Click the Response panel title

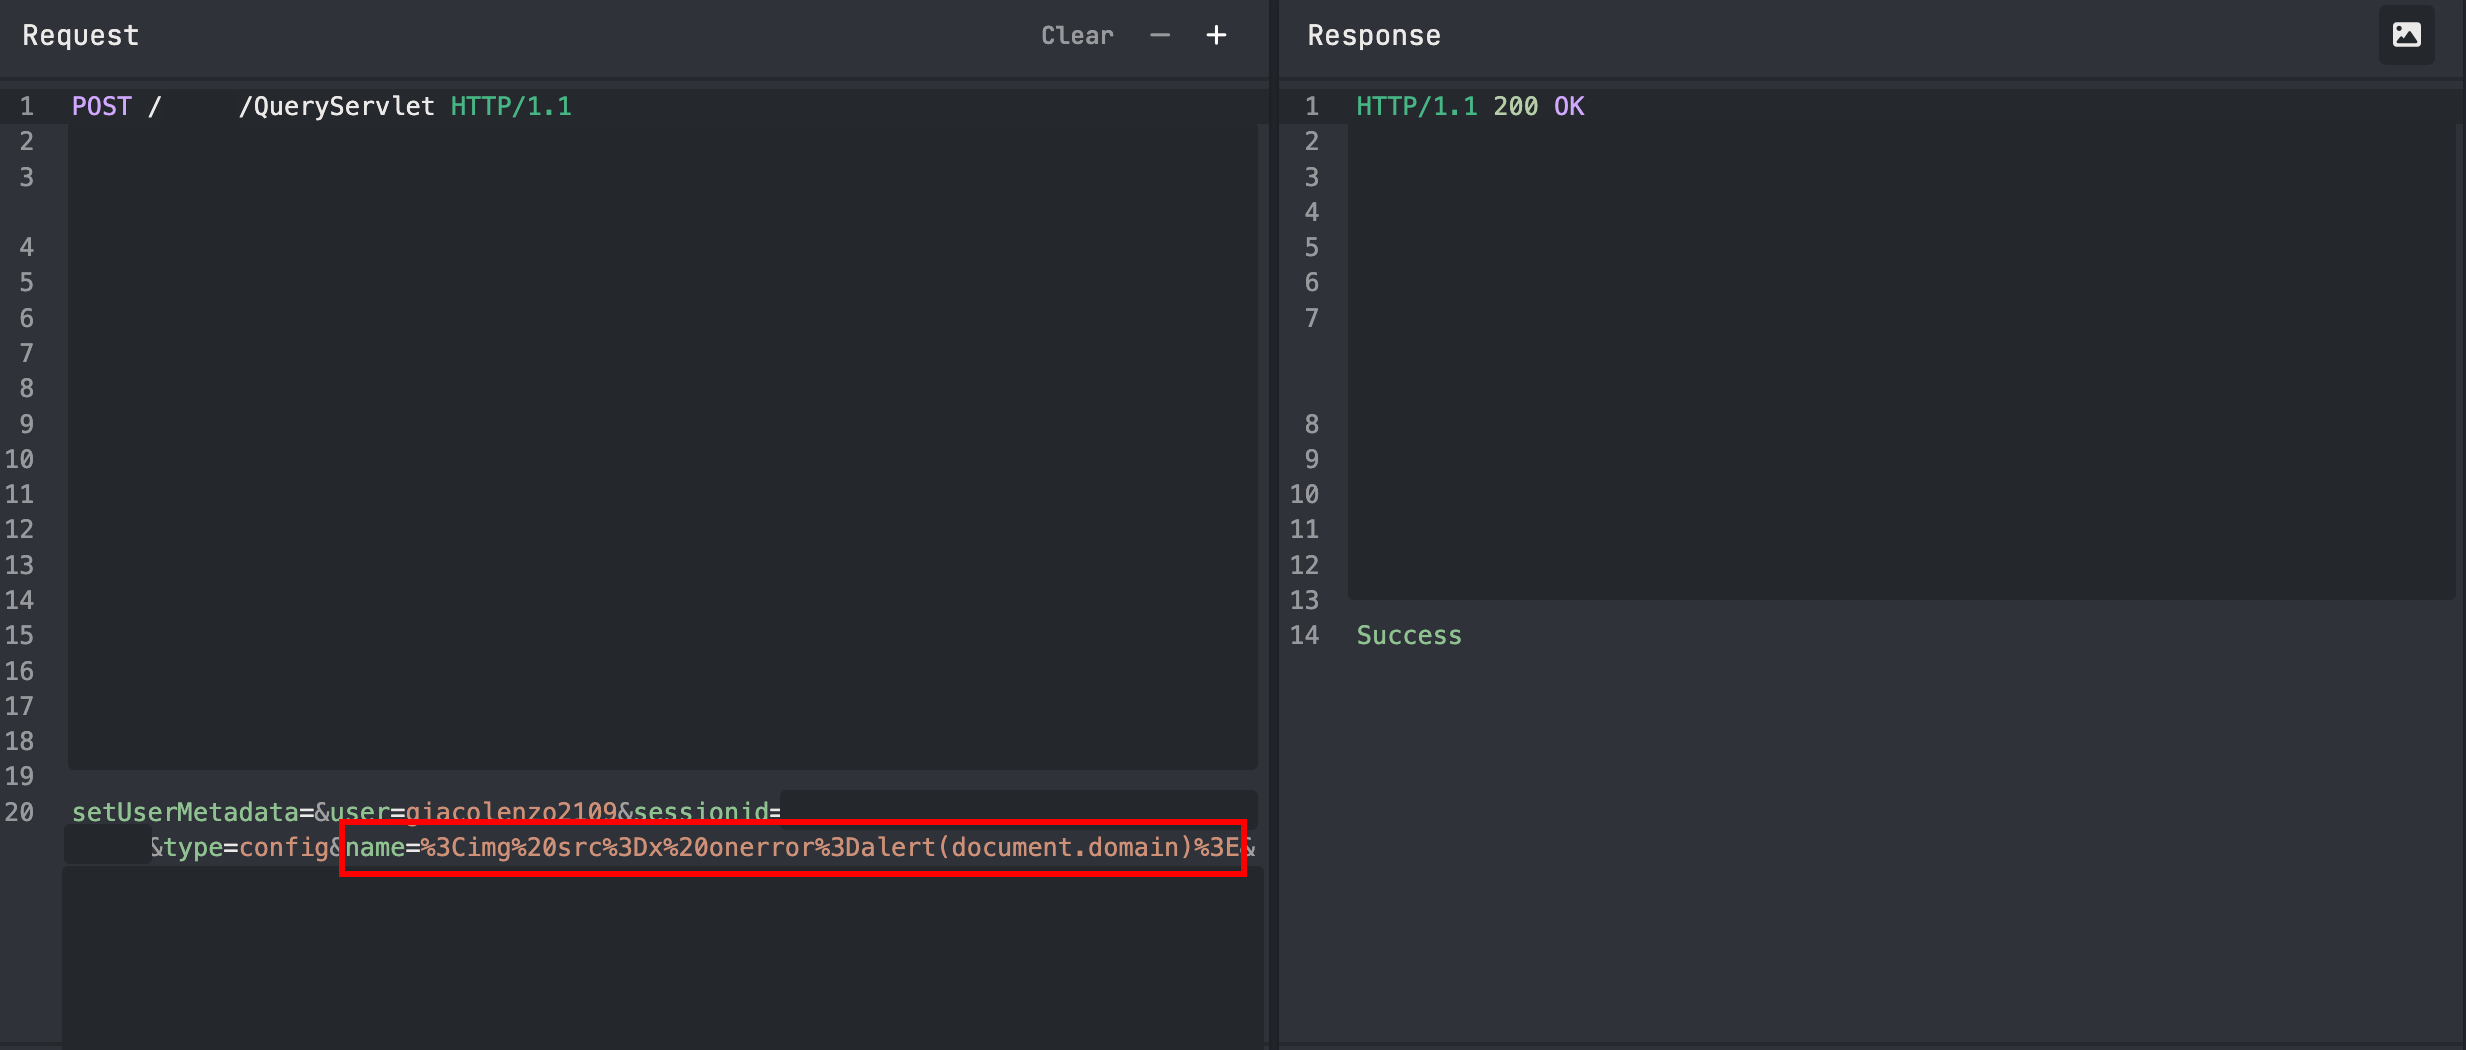pos(1374,36)
